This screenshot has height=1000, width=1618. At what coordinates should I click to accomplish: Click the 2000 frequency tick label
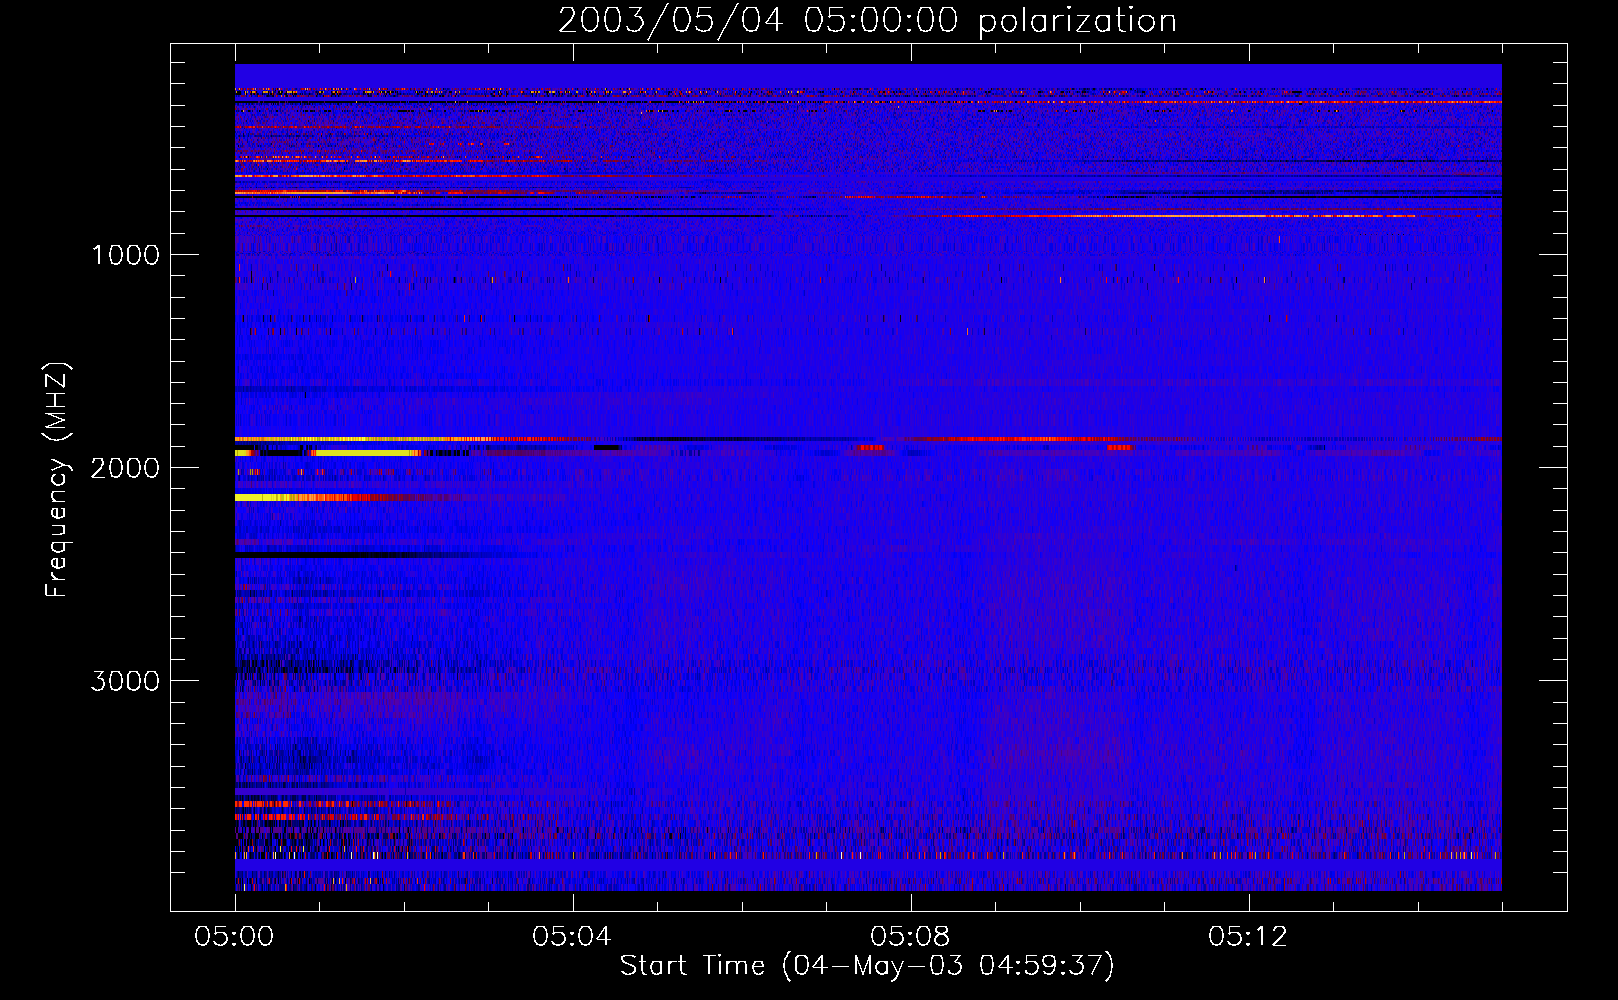(125, 468)
